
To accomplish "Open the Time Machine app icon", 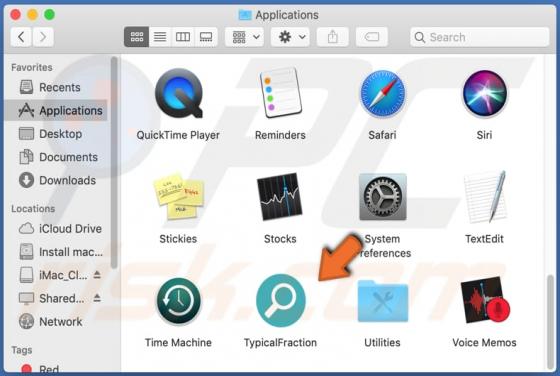I will coord(179,301).
